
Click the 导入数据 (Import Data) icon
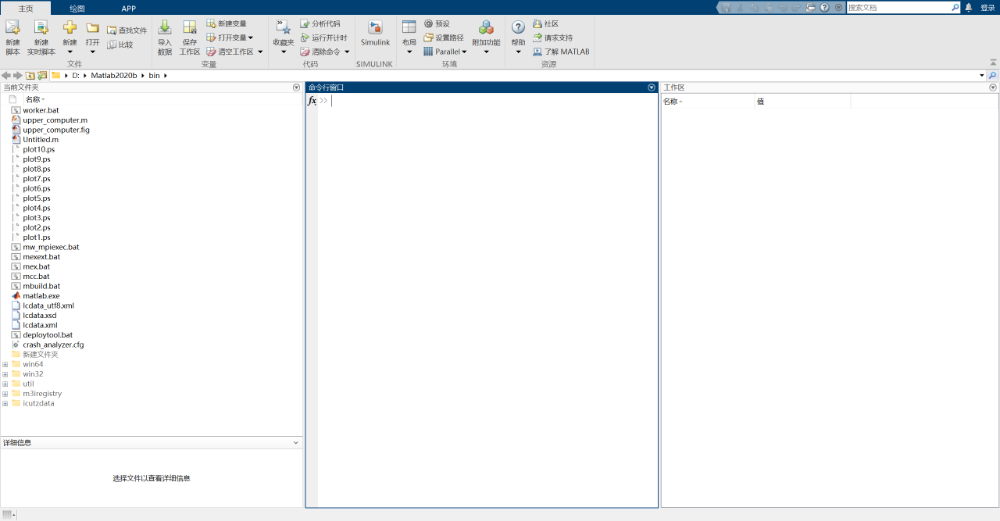pos(165,27)
